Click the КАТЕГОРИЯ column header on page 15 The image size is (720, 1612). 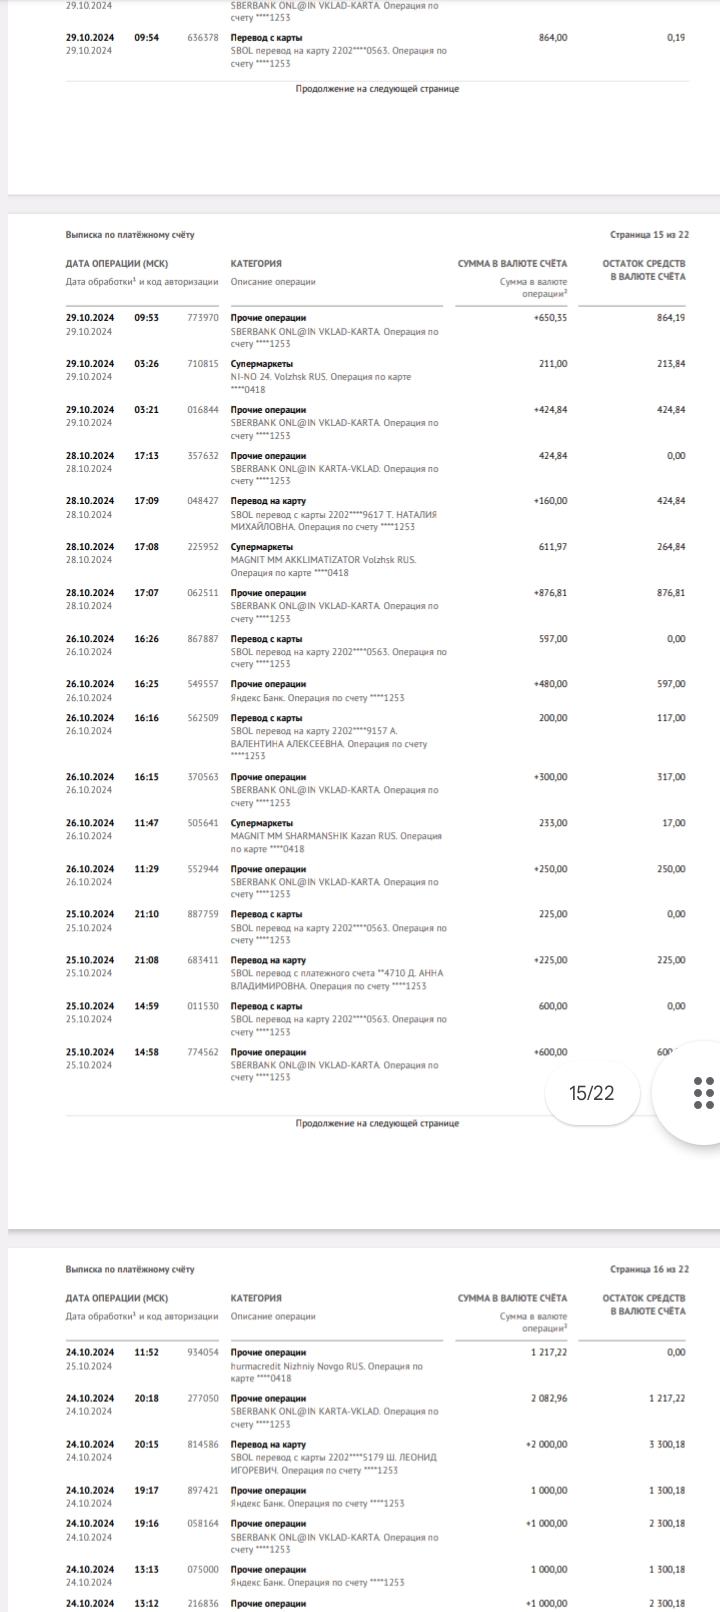(x=256, y=264)
